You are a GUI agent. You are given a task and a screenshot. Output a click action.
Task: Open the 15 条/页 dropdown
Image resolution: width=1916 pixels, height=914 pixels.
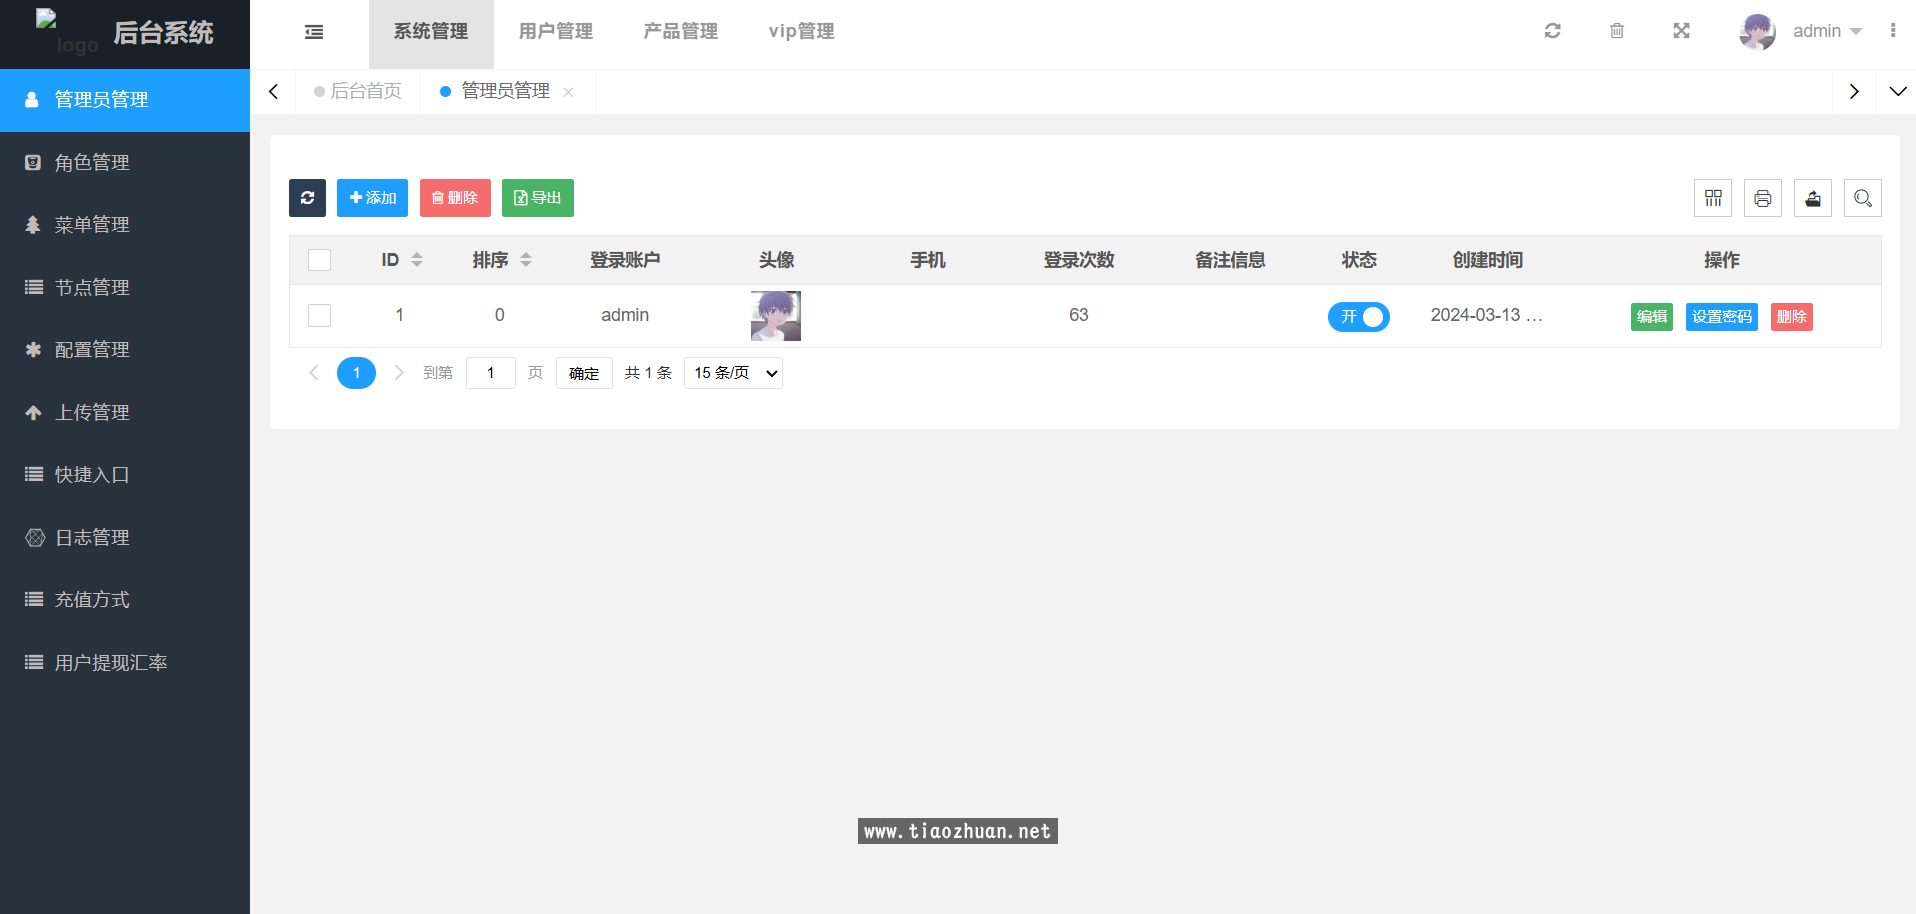pos(733,373)
